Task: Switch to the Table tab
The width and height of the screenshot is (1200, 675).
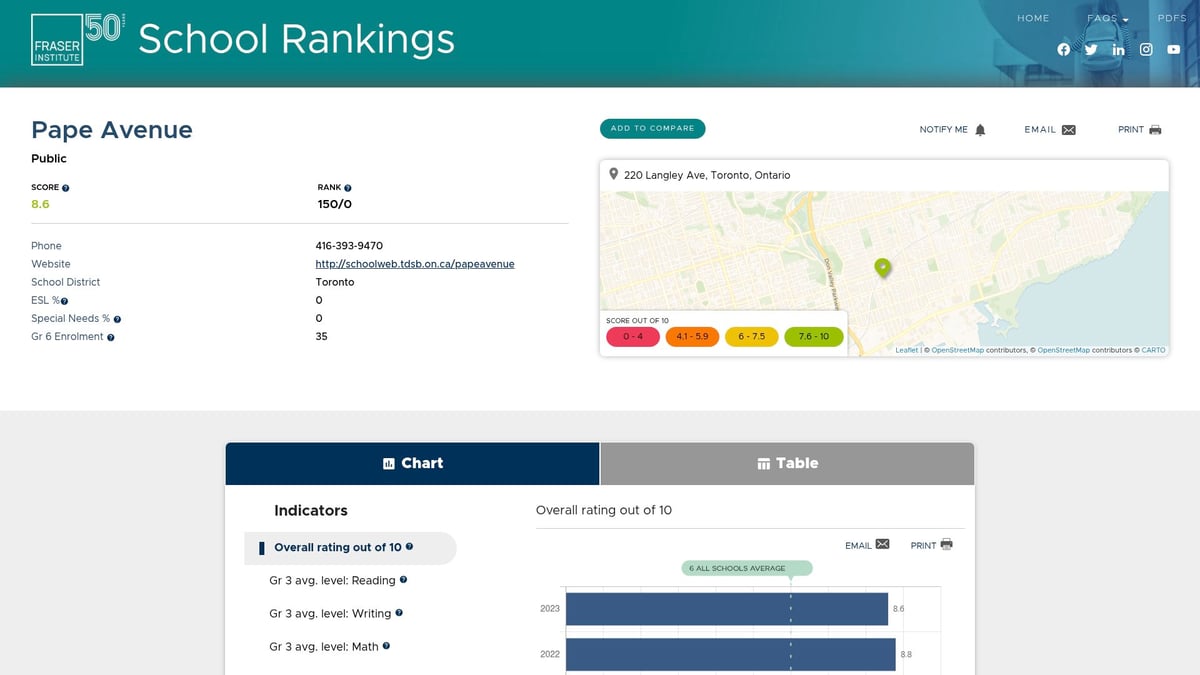Action: pyautogui.click(x=786, y=463)
